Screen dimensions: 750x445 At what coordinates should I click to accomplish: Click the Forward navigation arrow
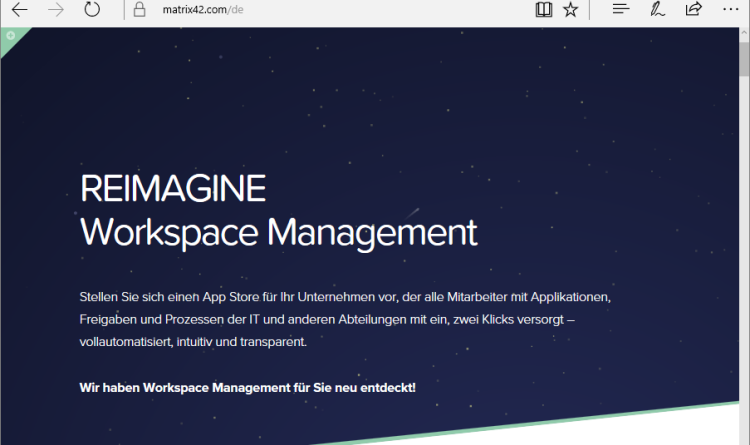click(56, 10)
